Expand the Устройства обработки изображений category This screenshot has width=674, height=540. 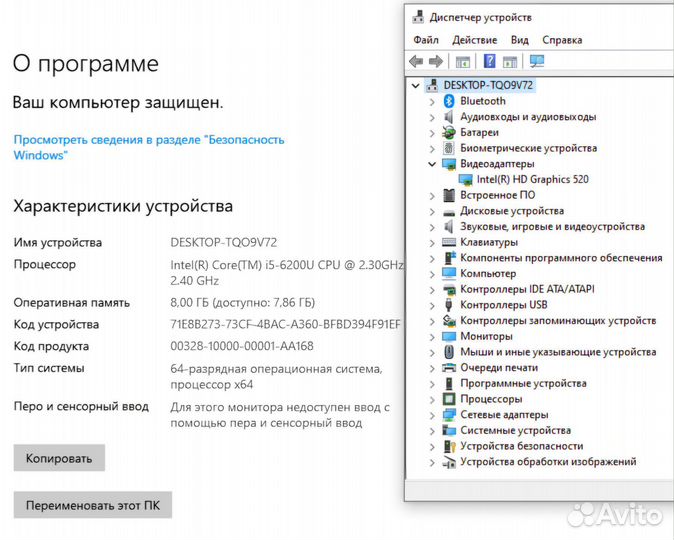(x=432, y=463)
